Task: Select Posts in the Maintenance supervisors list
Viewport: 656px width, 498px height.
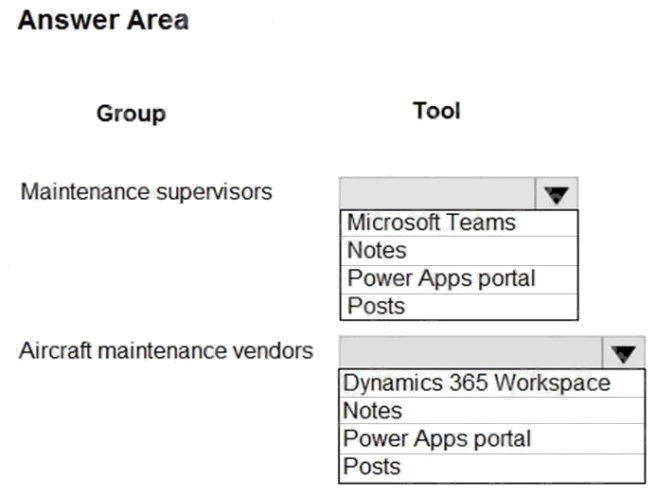Action: click(x=459, y=306)
